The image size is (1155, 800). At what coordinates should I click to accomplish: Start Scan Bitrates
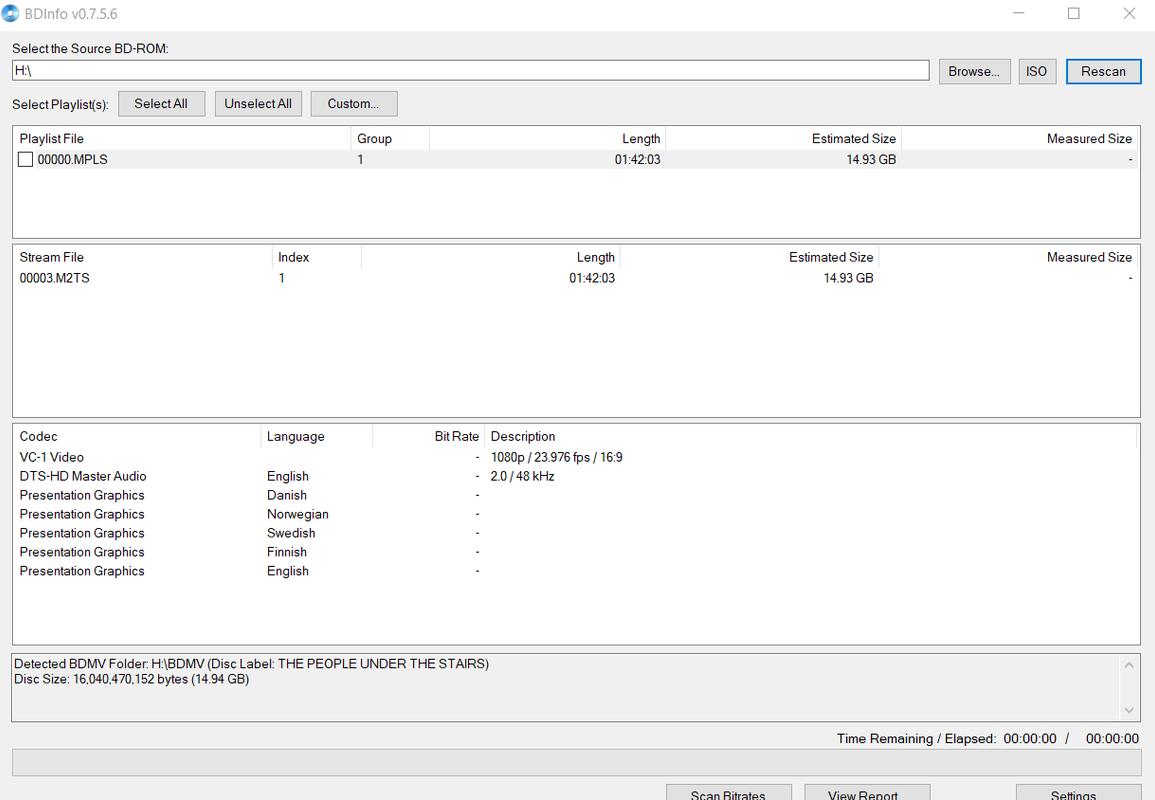(729, 793)
